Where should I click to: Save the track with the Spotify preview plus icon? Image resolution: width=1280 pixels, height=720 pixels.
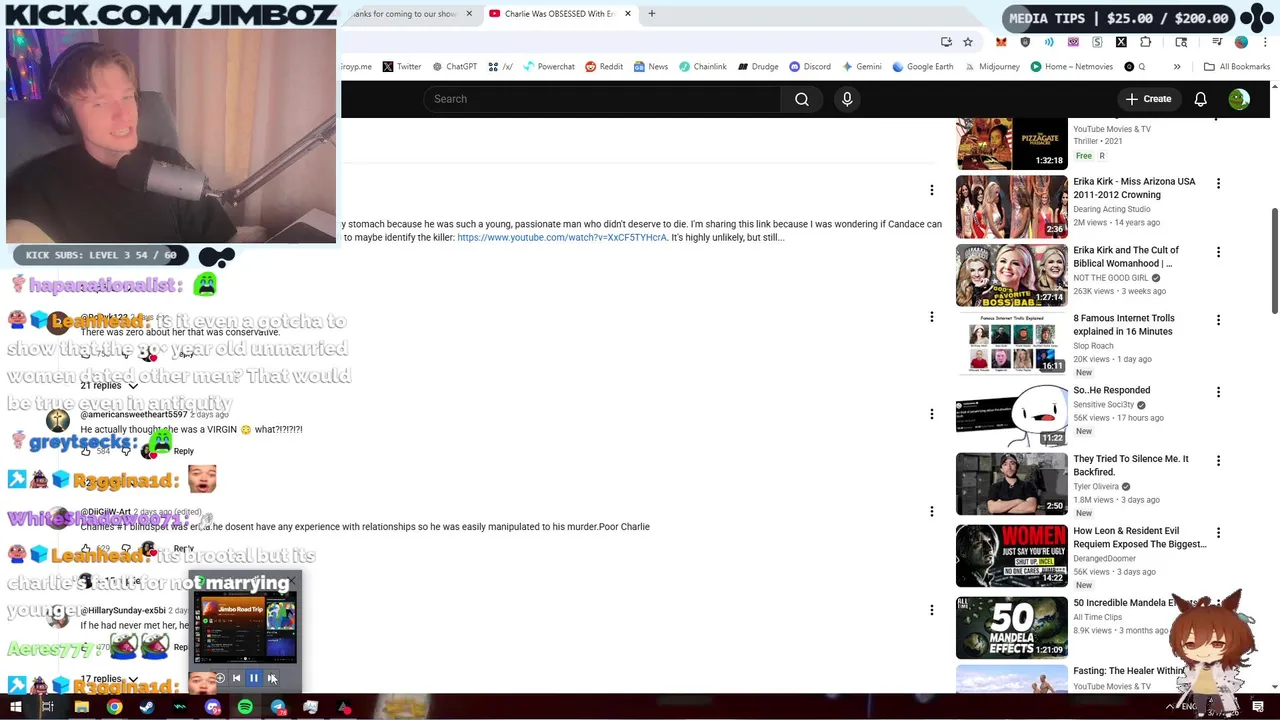(x=219, y=678)
